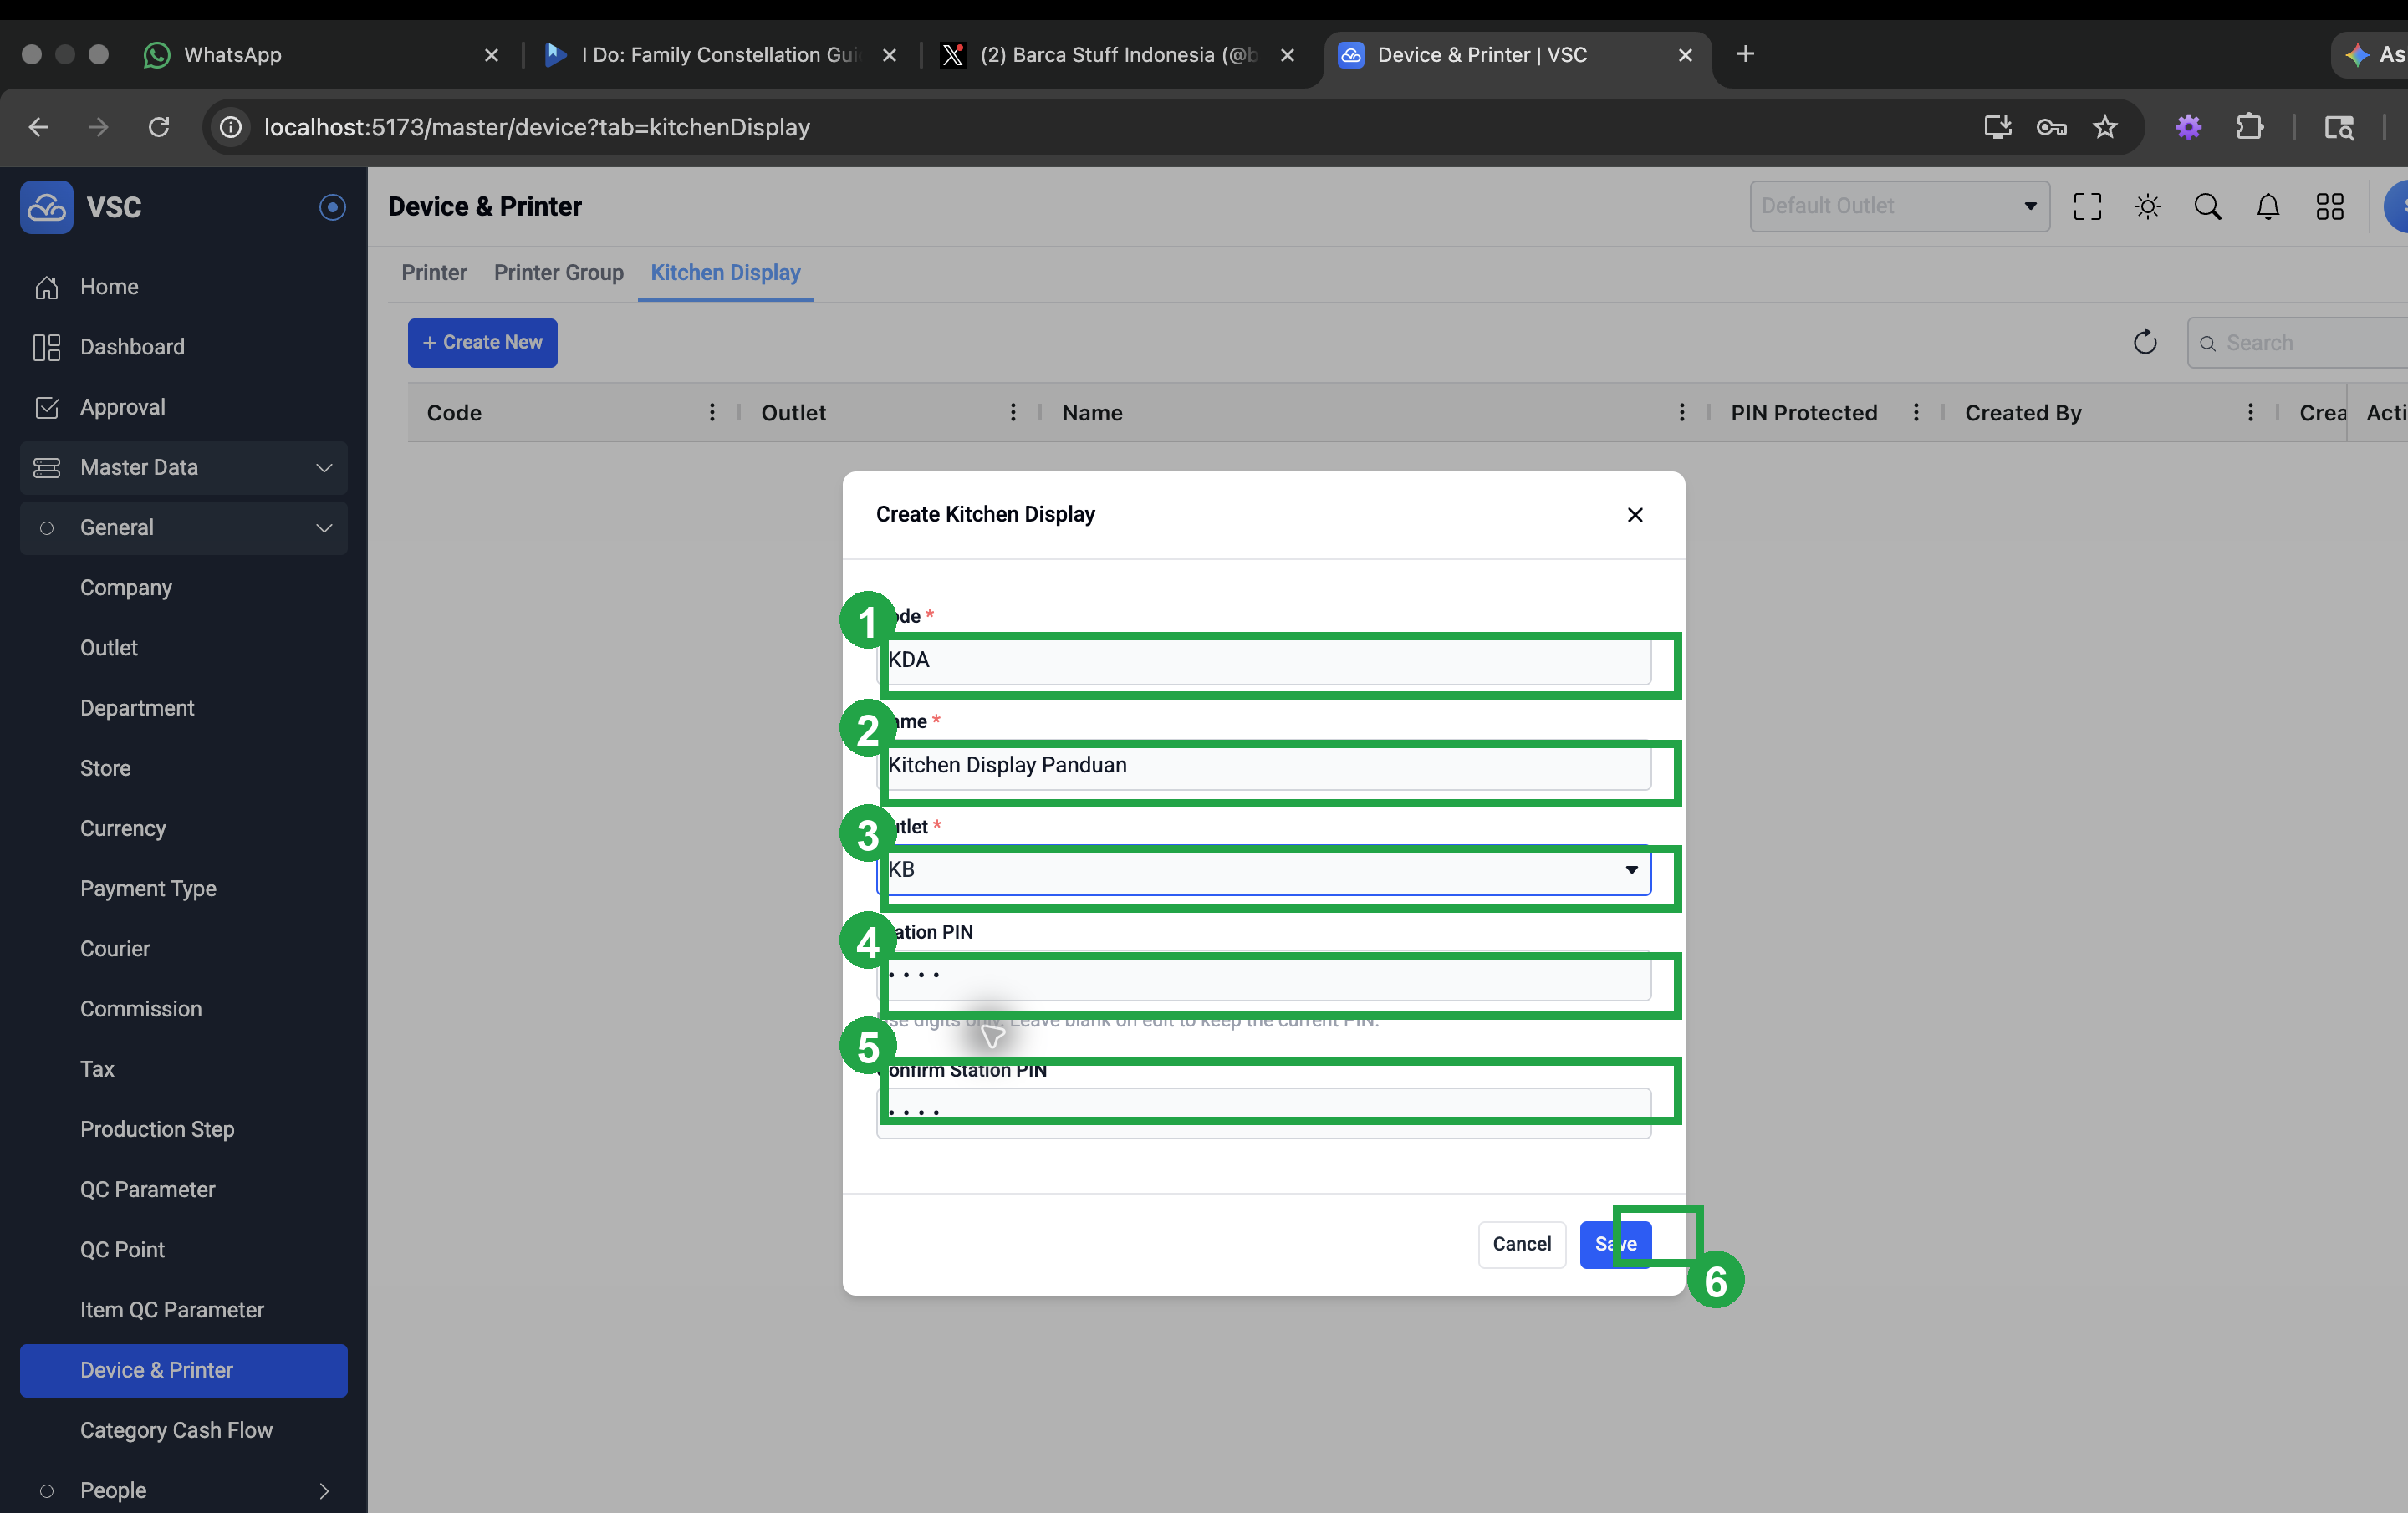Click the Create New button
Screen dimensions: 2408x1513
point(482,343)
